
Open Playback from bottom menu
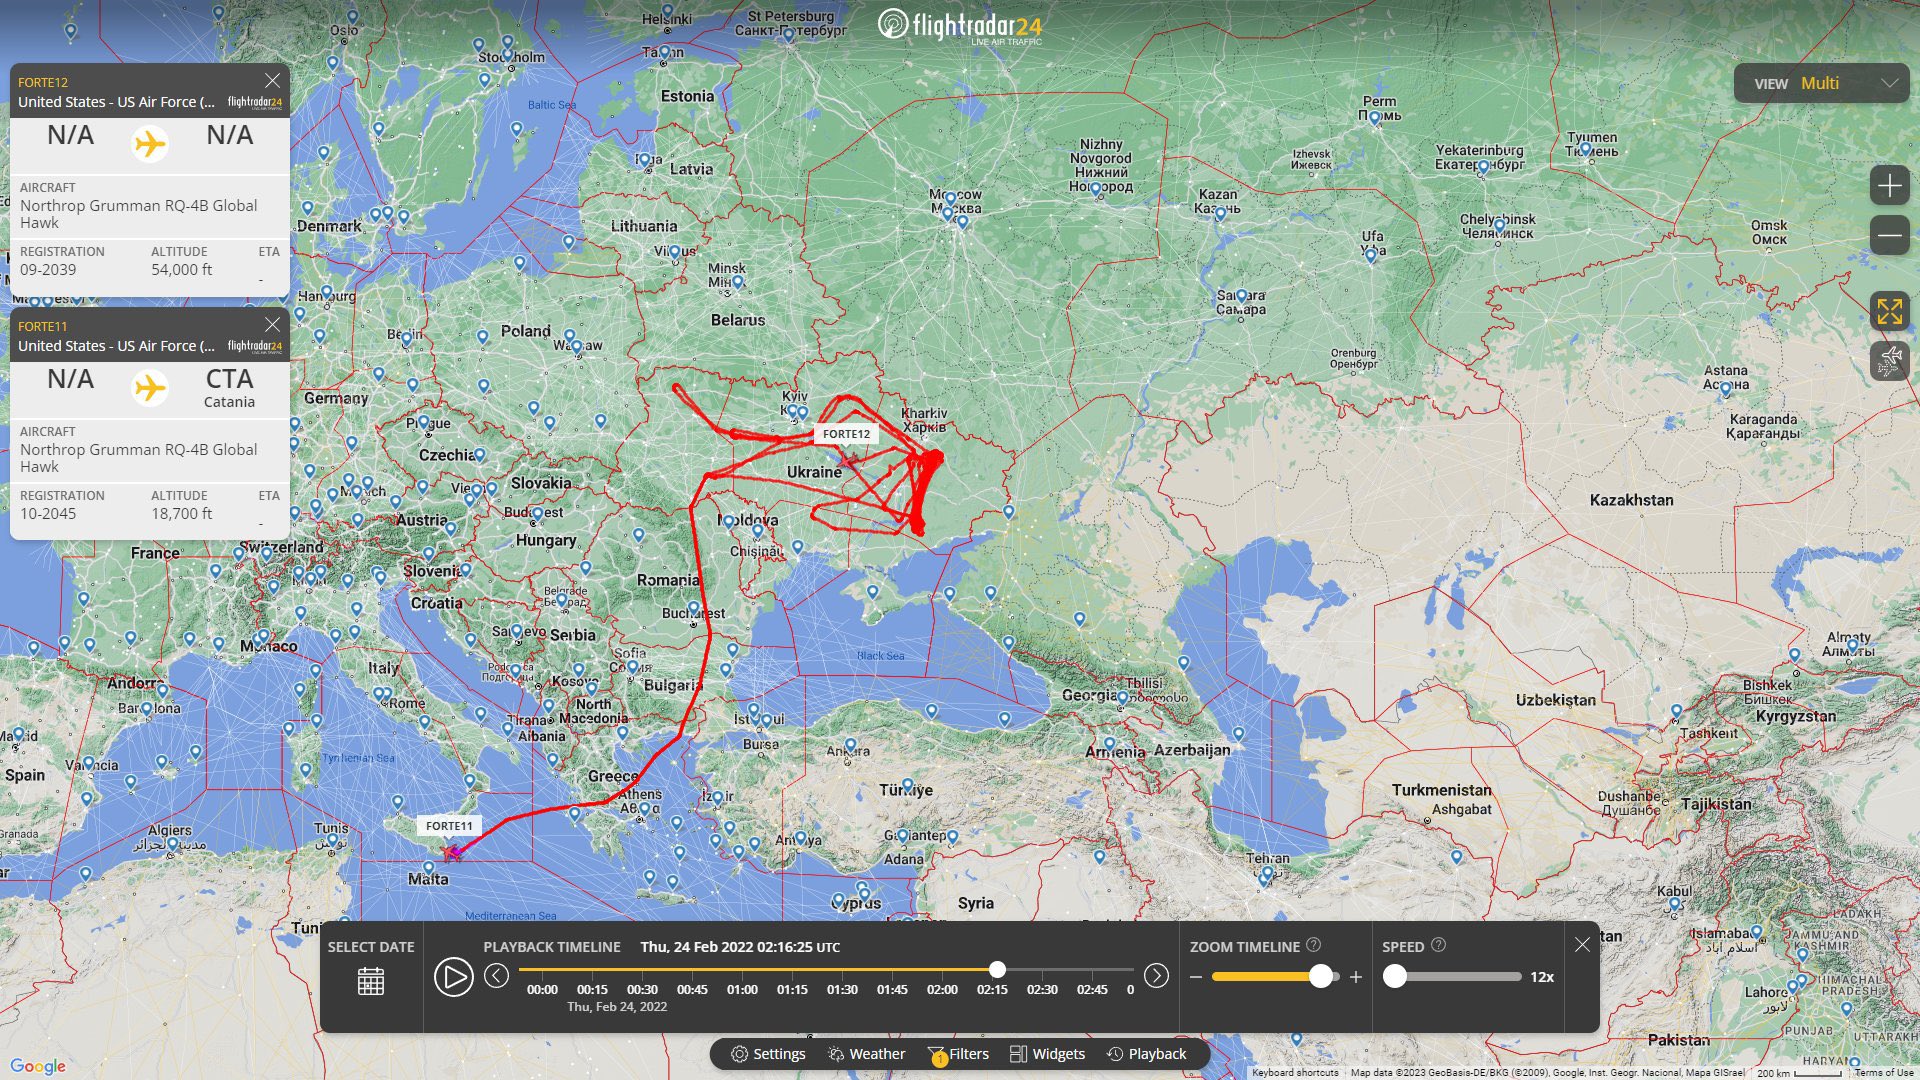pos(1146,1054)
